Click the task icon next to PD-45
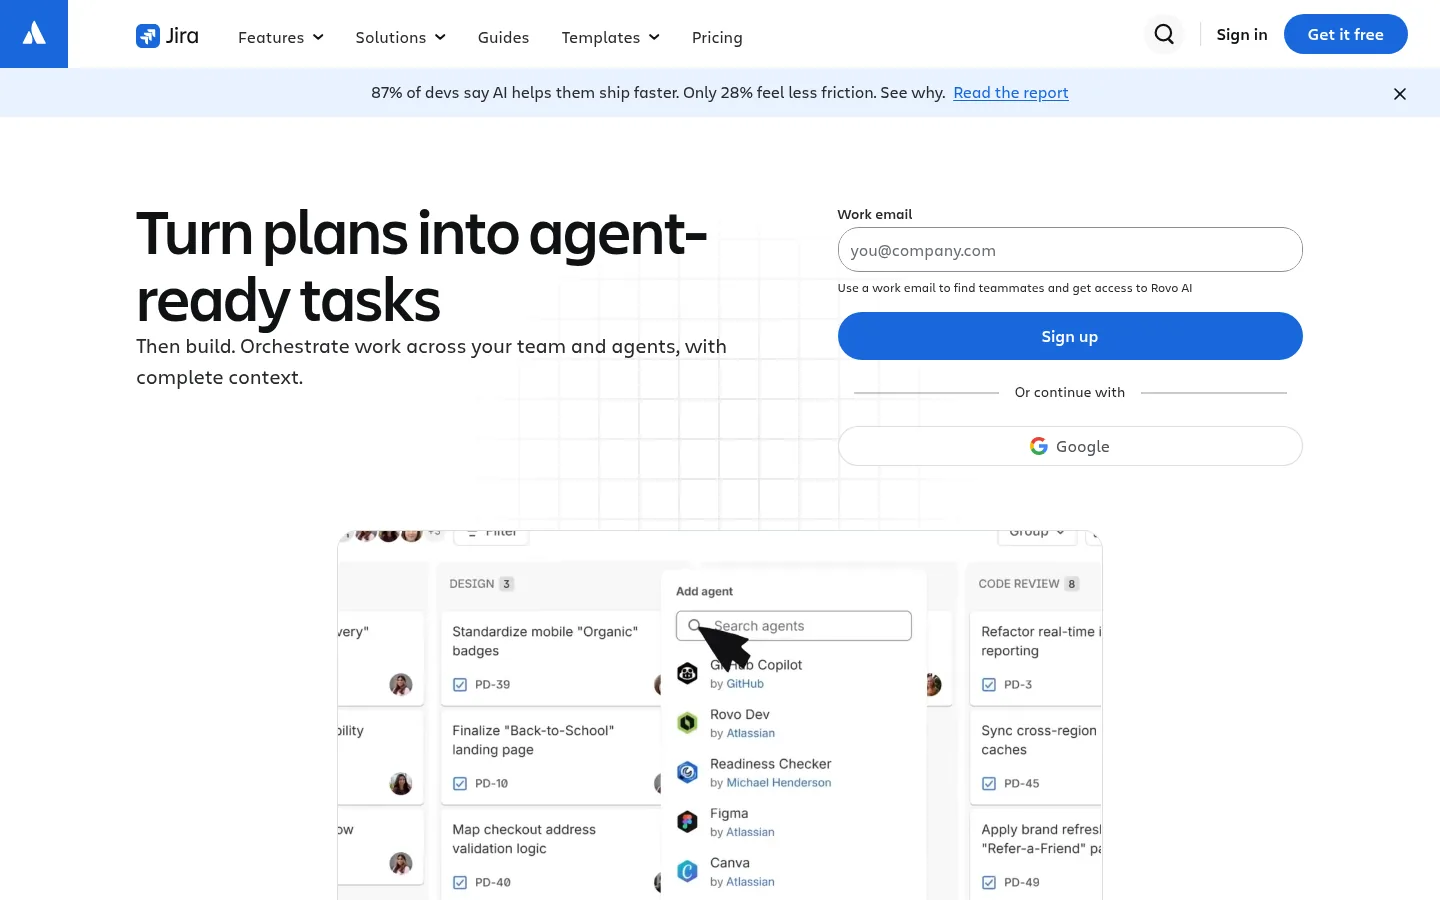 click(989, 784)
